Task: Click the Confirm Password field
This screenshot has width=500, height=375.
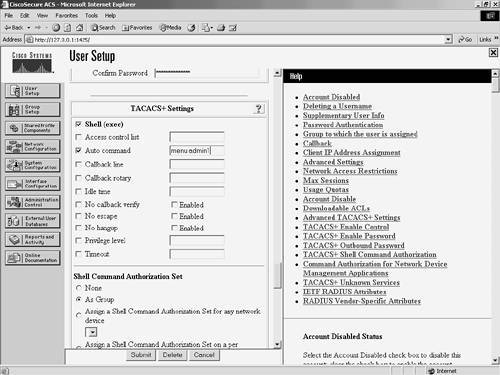Action: tap(207, 73)
